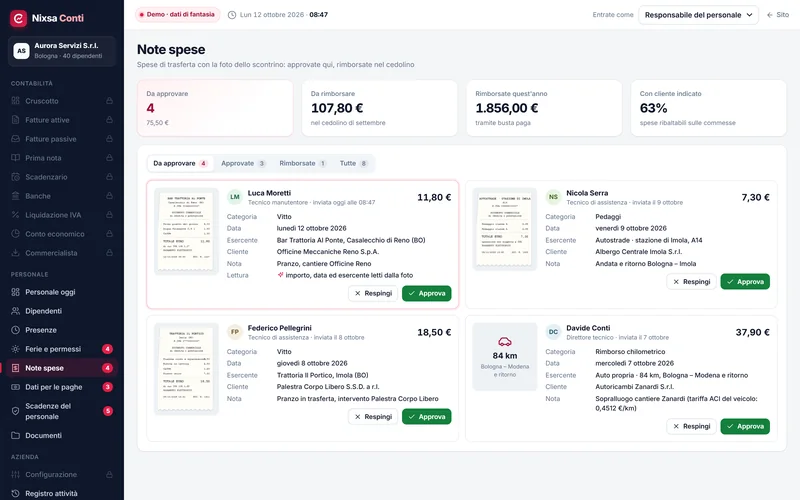Open Nicola Serra's receipt photo thumbnail

pyautogui.click(x=505, y=229)
